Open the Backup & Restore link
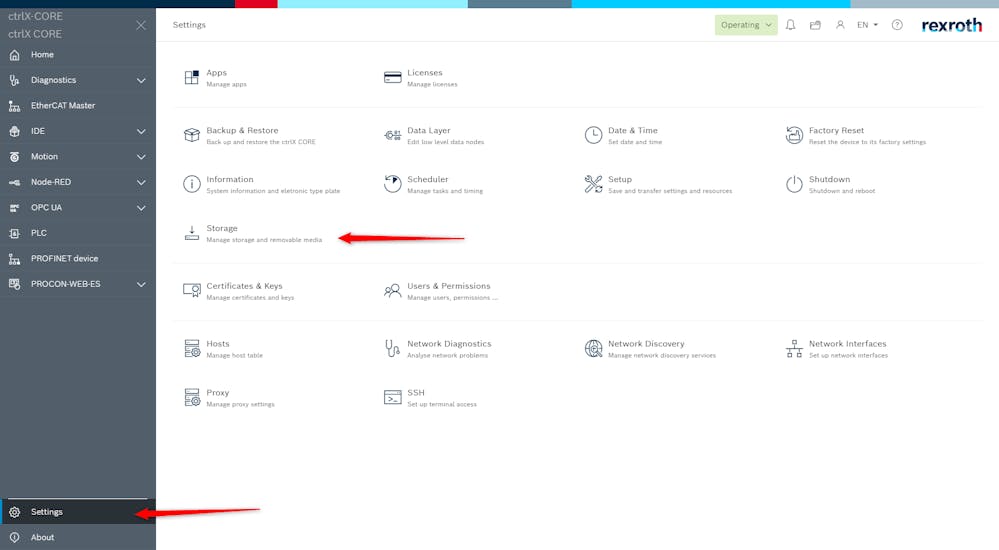The image size is (999, 550). [x=242, y=130]
